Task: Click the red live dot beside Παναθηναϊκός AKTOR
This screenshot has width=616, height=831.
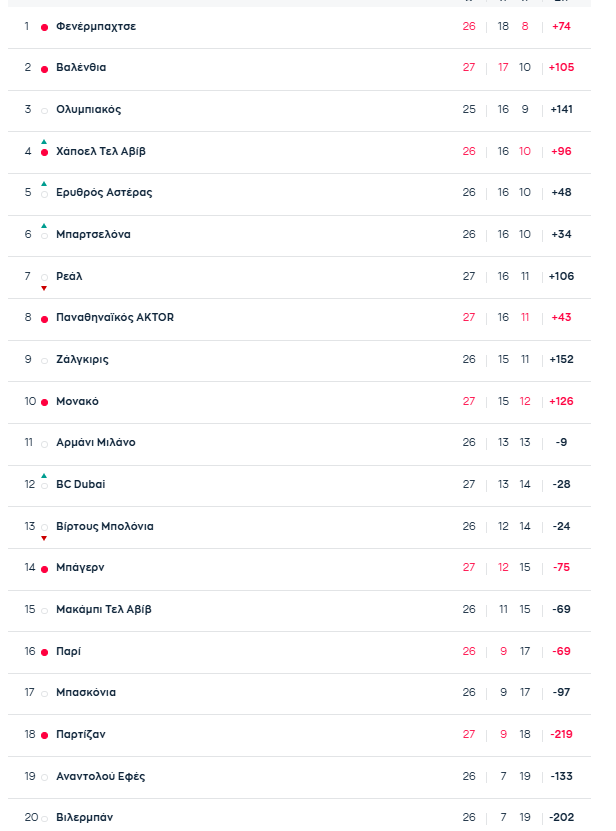Action: 44,319
